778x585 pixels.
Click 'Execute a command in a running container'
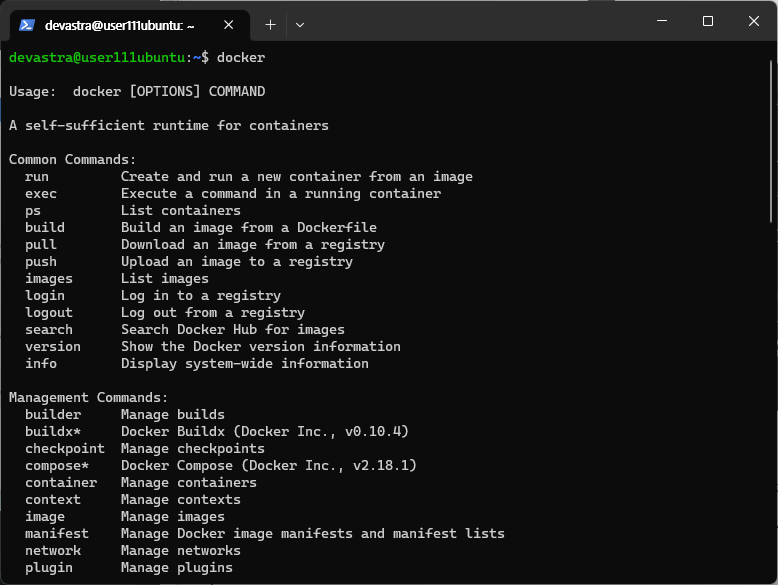[x=281, y=194]
